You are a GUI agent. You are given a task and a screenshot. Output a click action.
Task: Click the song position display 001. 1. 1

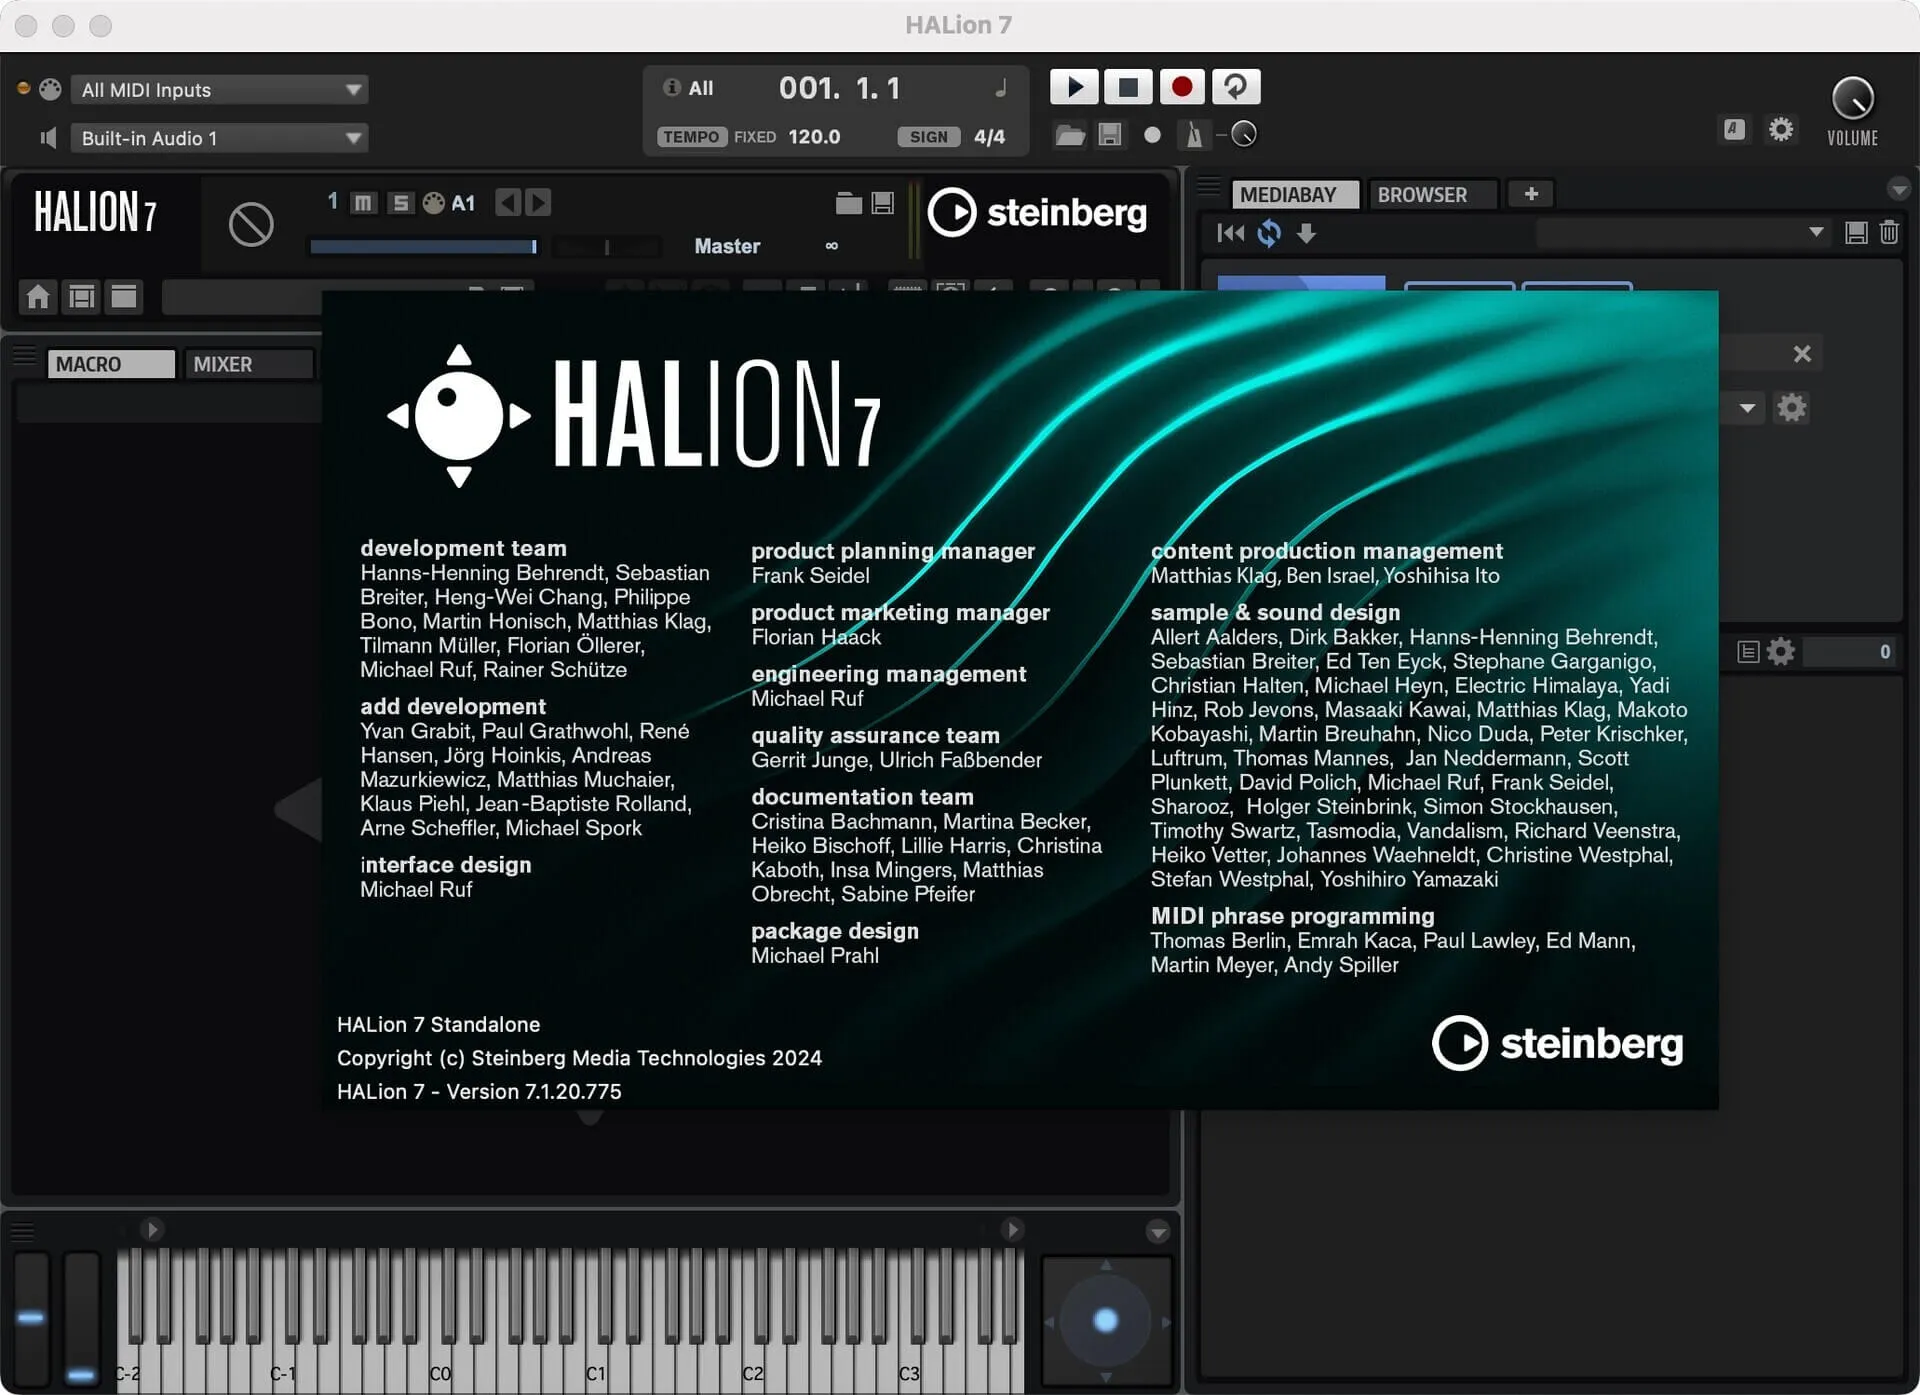[840, 89]
